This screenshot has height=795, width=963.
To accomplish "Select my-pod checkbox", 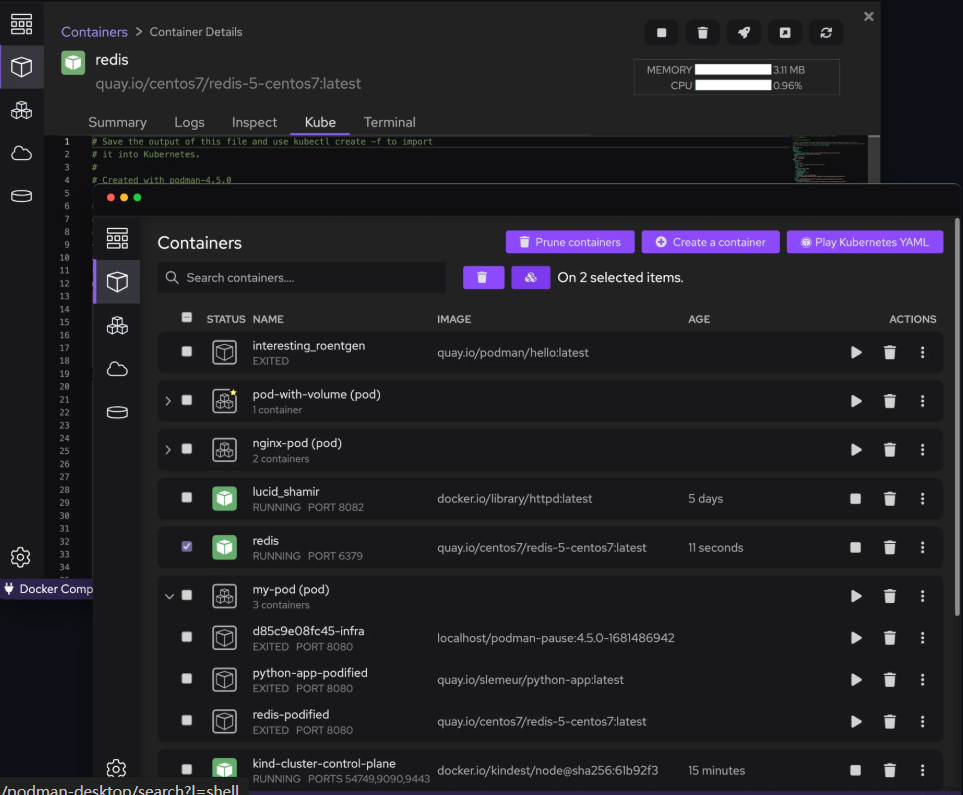I will click(187, 595).
